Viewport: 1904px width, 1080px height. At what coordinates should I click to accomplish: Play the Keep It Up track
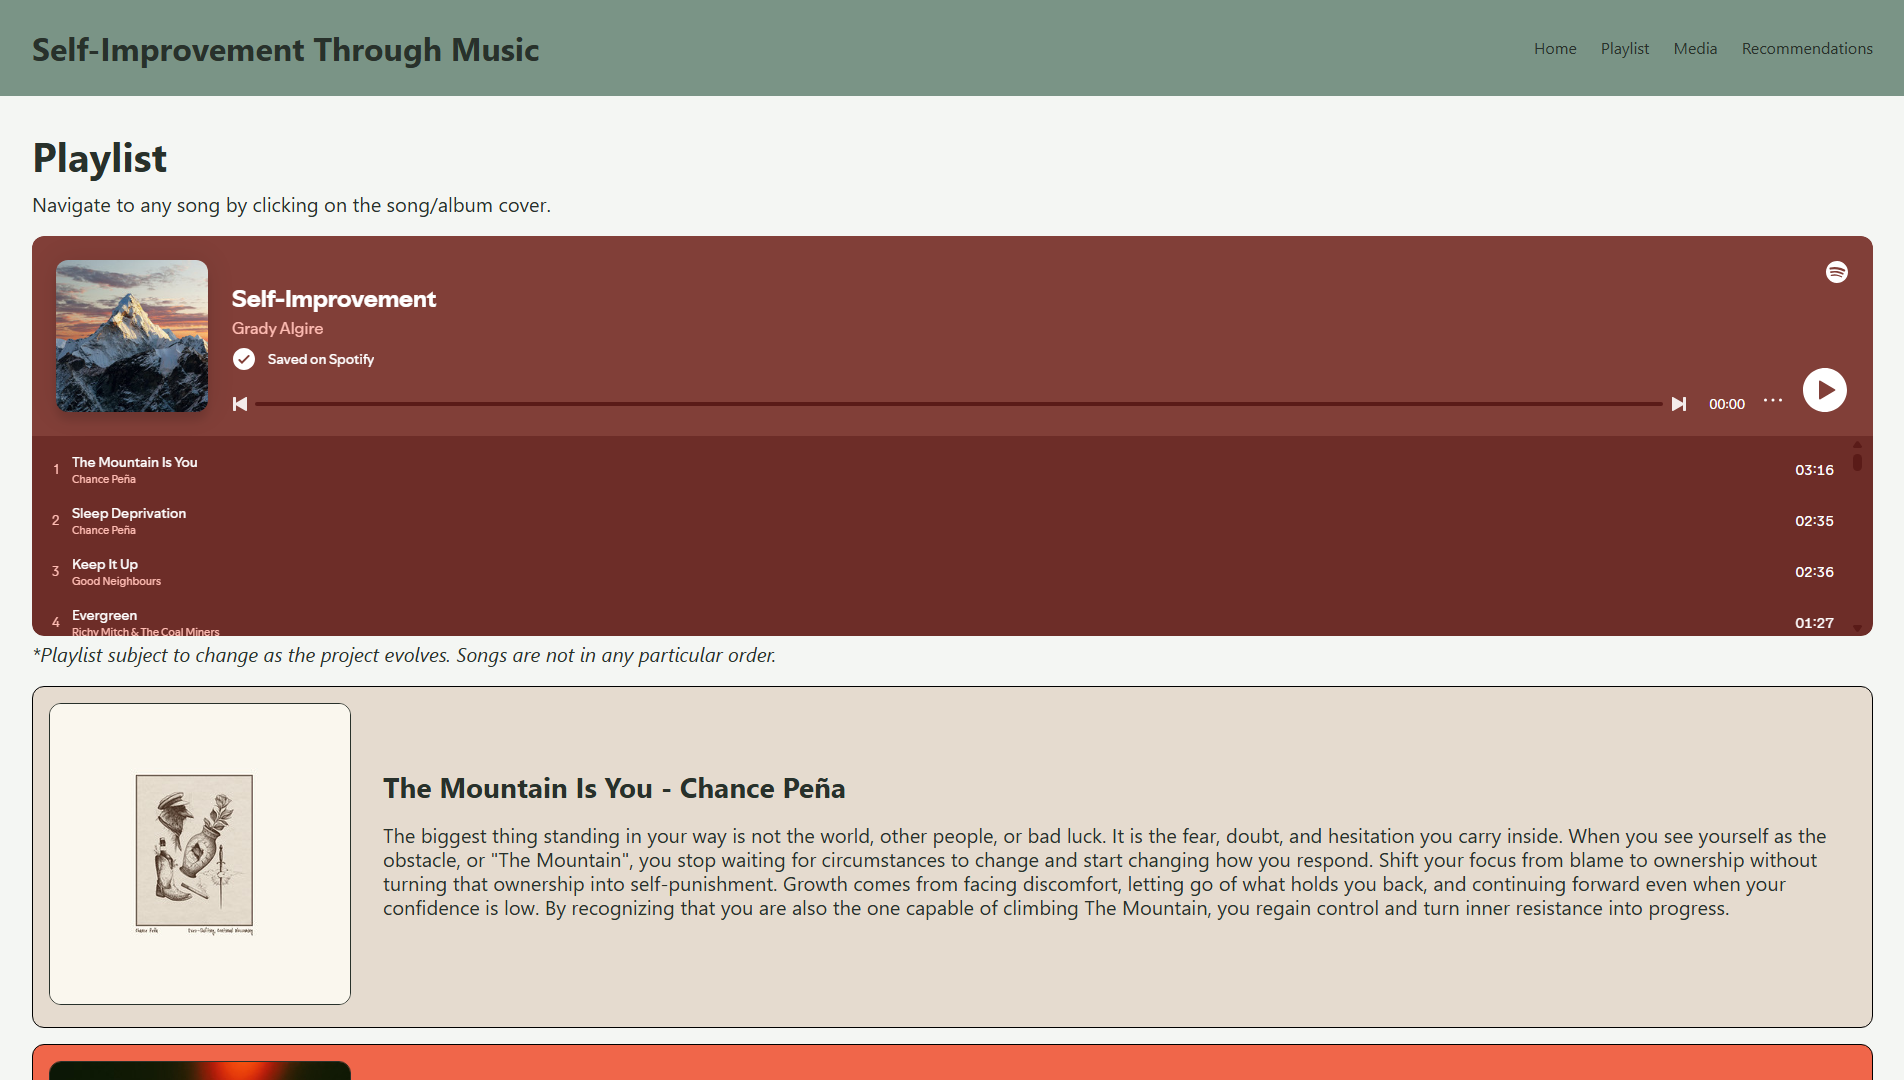click(105, 565)
